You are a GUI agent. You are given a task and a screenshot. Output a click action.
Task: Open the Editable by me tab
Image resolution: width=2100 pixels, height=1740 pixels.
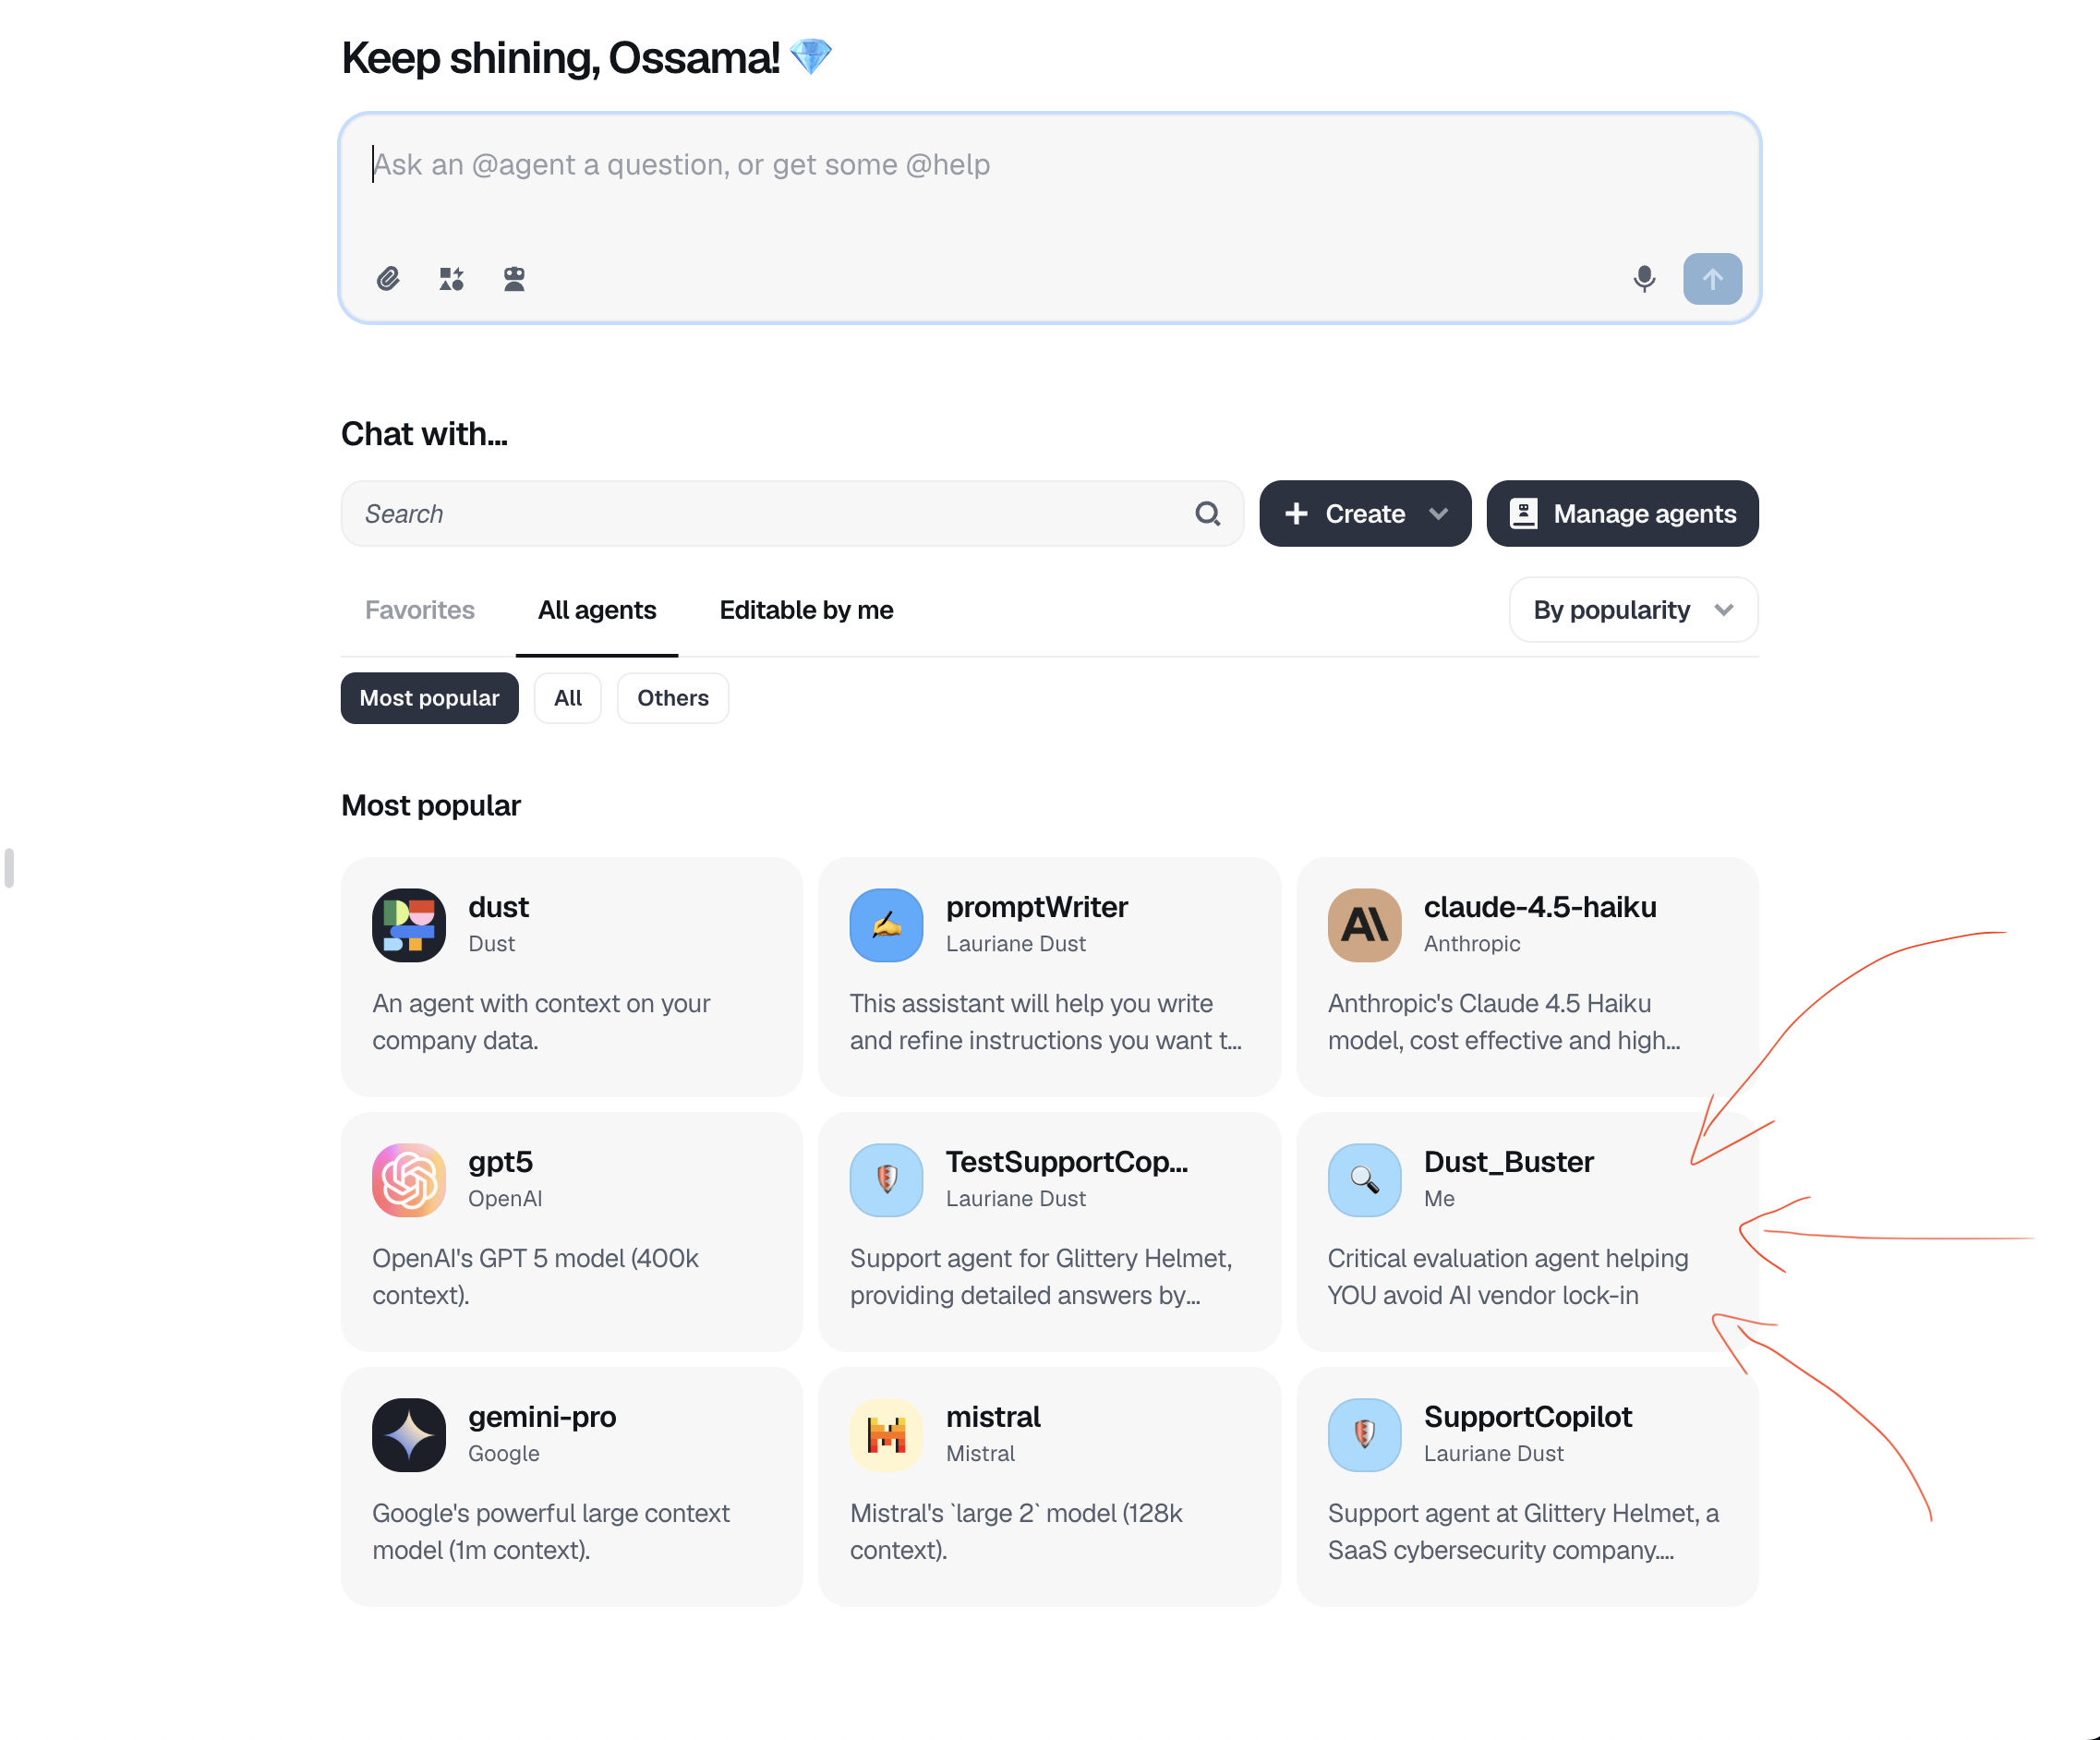tap(806, 610)
